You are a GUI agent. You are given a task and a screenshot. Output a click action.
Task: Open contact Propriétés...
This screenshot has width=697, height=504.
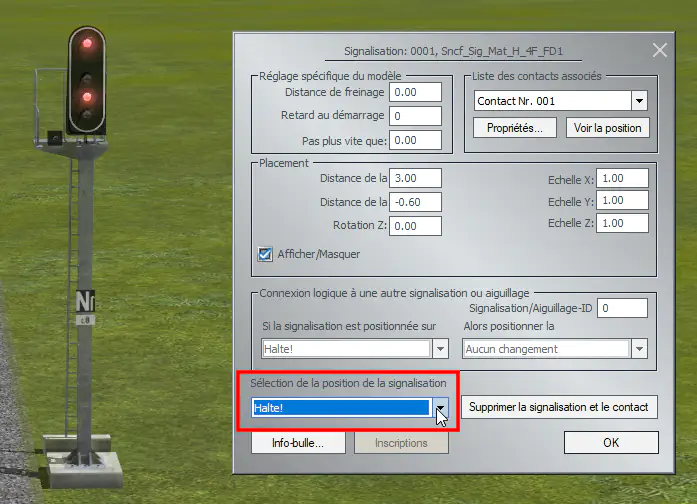pyautogui.click(x=515, y=128)
